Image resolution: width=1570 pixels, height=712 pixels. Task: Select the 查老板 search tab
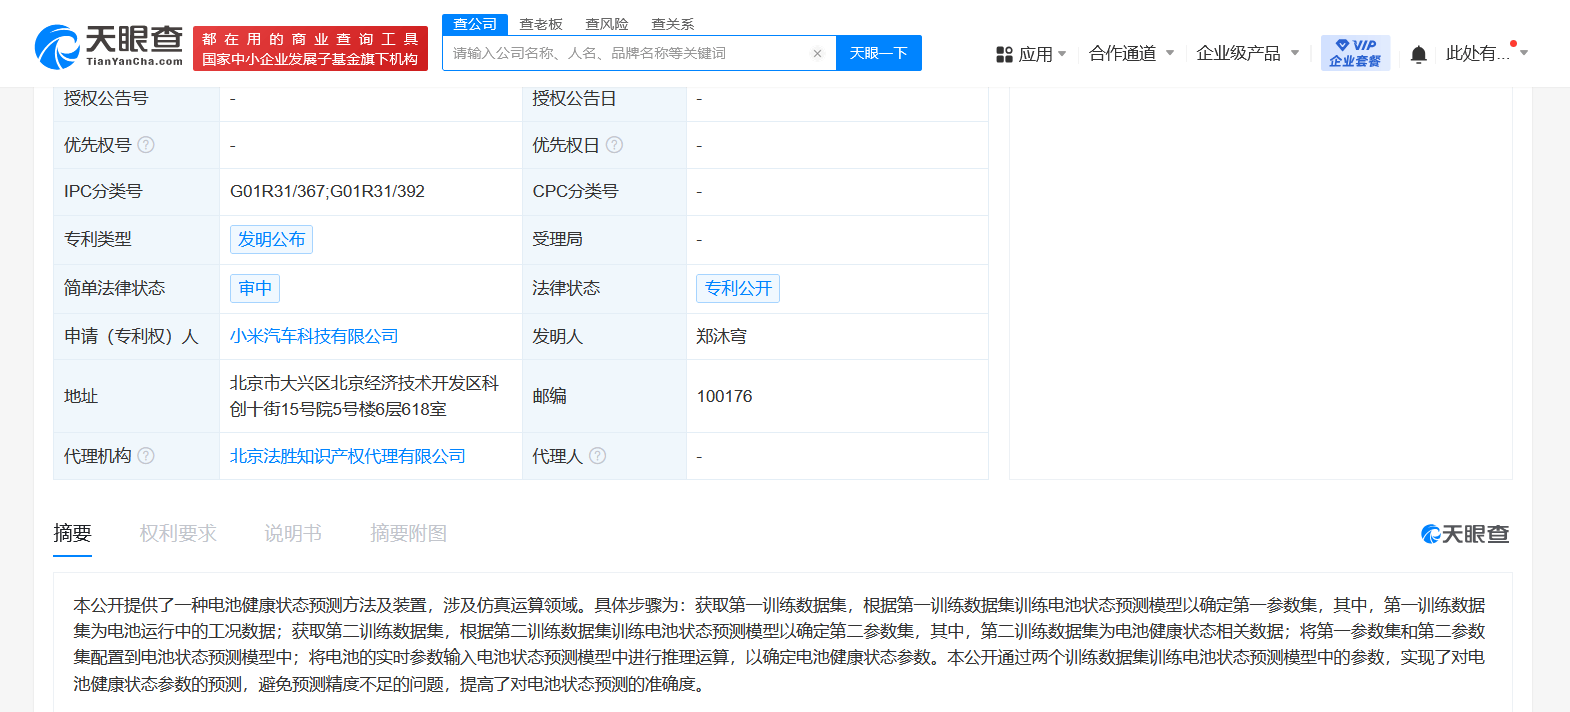[541, 24]
